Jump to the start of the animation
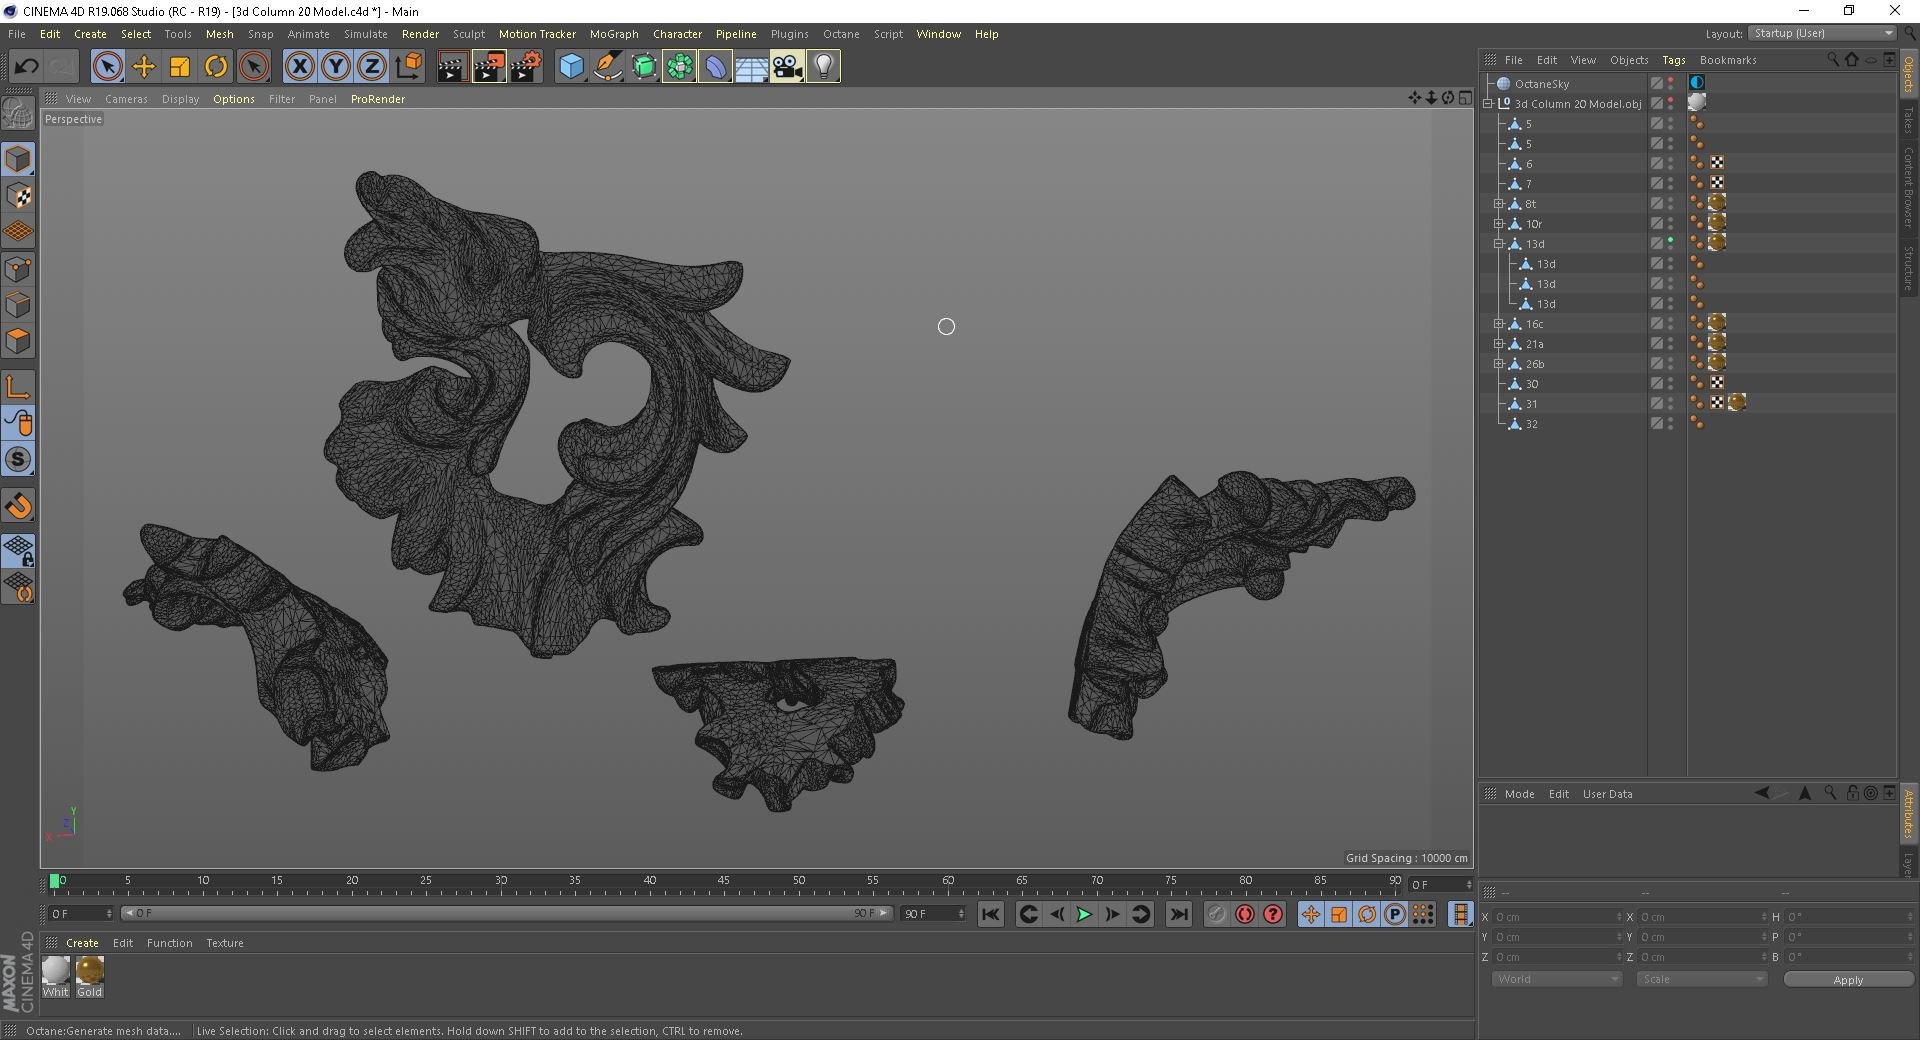The width and height of the screenshot is (1920, 1040). coord(990,914)
